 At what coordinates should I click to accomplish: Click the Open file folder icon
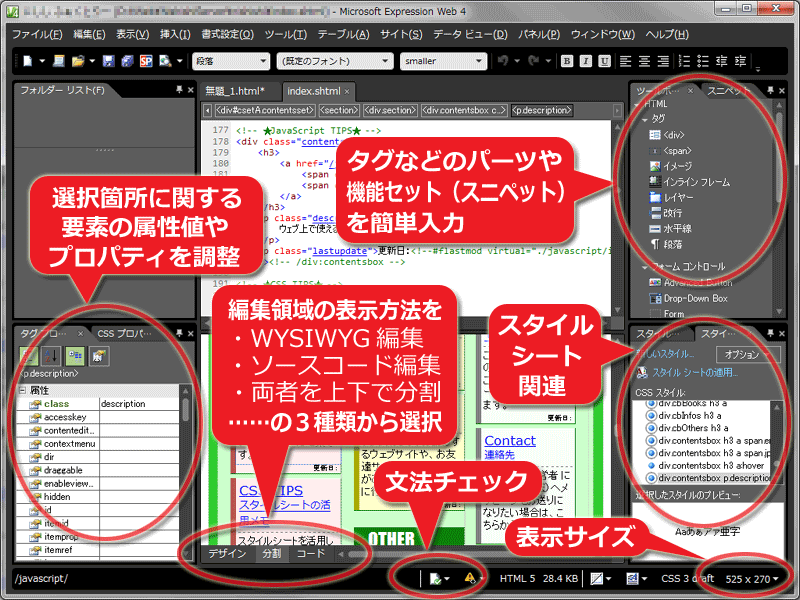(78, 61)
